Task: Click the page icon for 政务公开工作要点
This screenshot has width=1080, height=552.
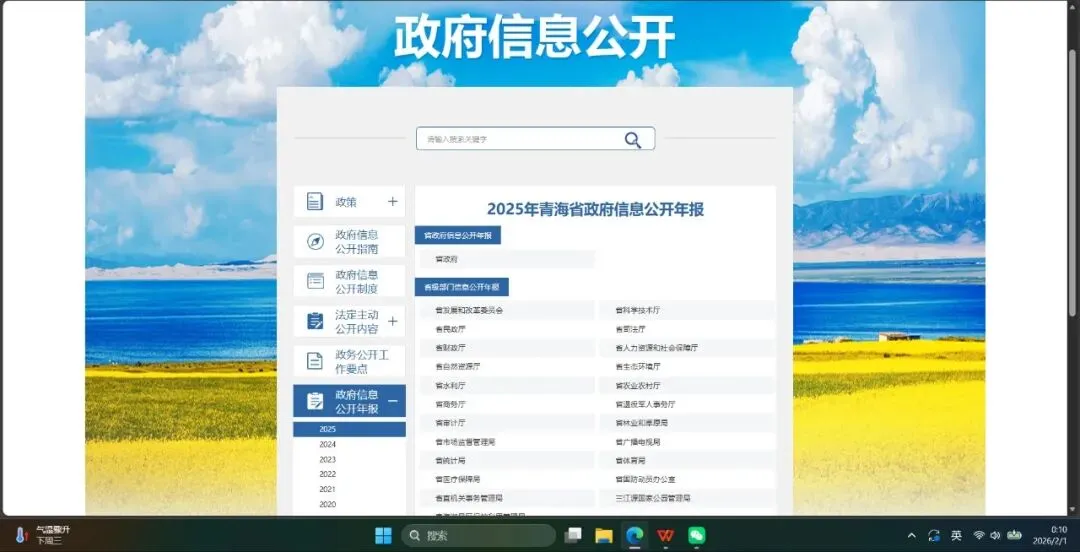Action: [x=315, y=361]
